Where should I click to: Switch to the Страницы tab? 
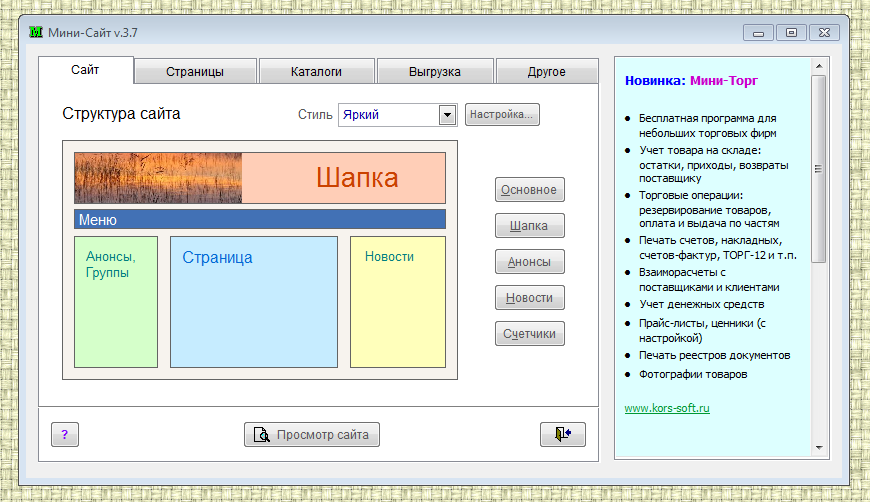[195, 72]
